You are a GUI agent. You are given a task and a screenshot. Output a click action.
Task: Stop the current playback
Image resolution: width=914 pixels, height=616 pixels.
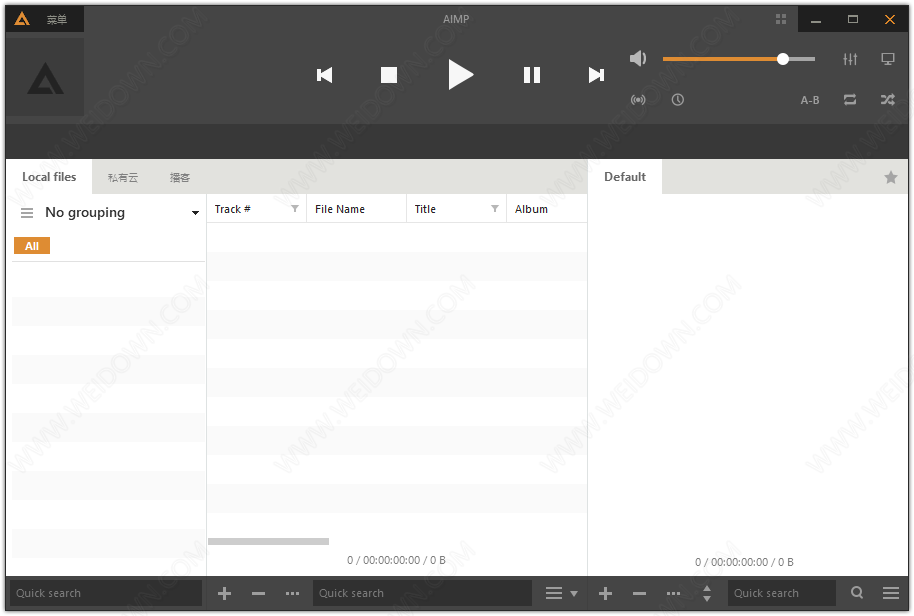389,75
